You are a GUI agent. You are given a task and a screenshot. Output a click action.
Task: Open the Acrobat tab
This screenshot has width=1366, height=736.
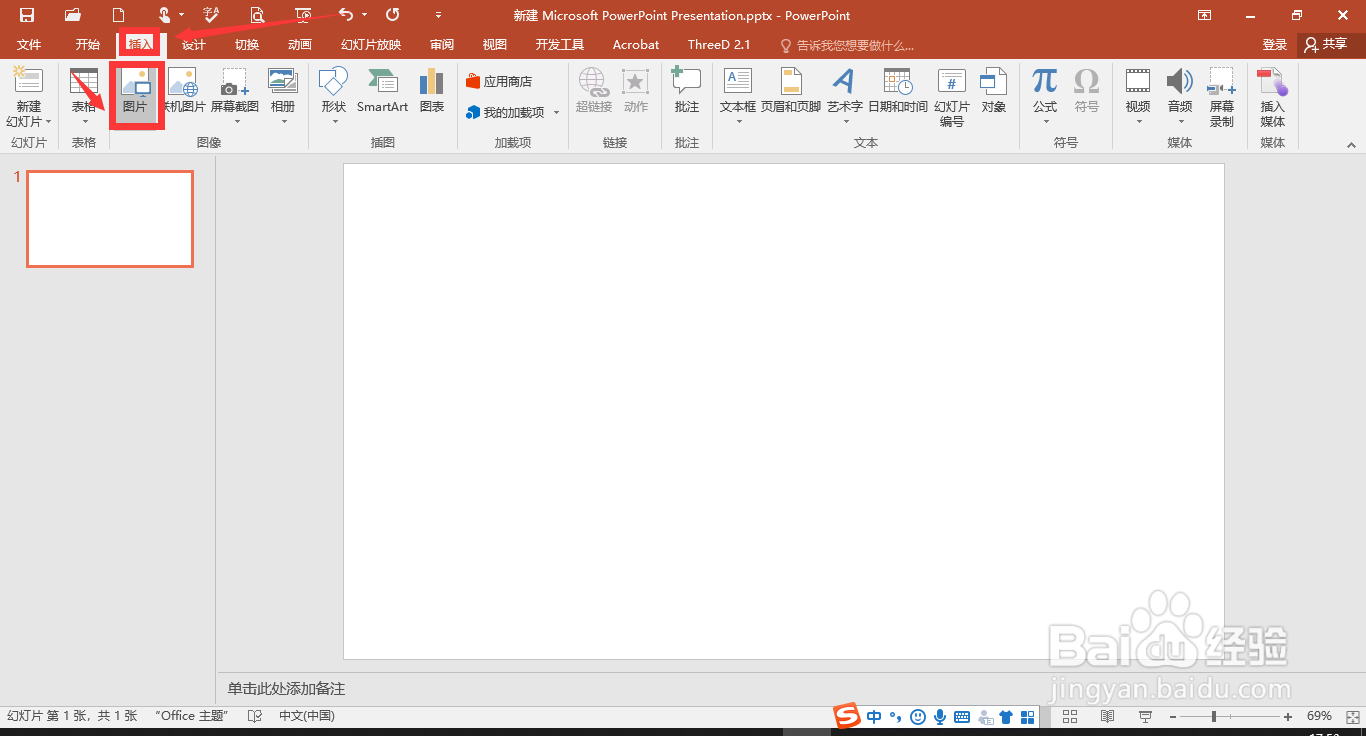[636, 45]
